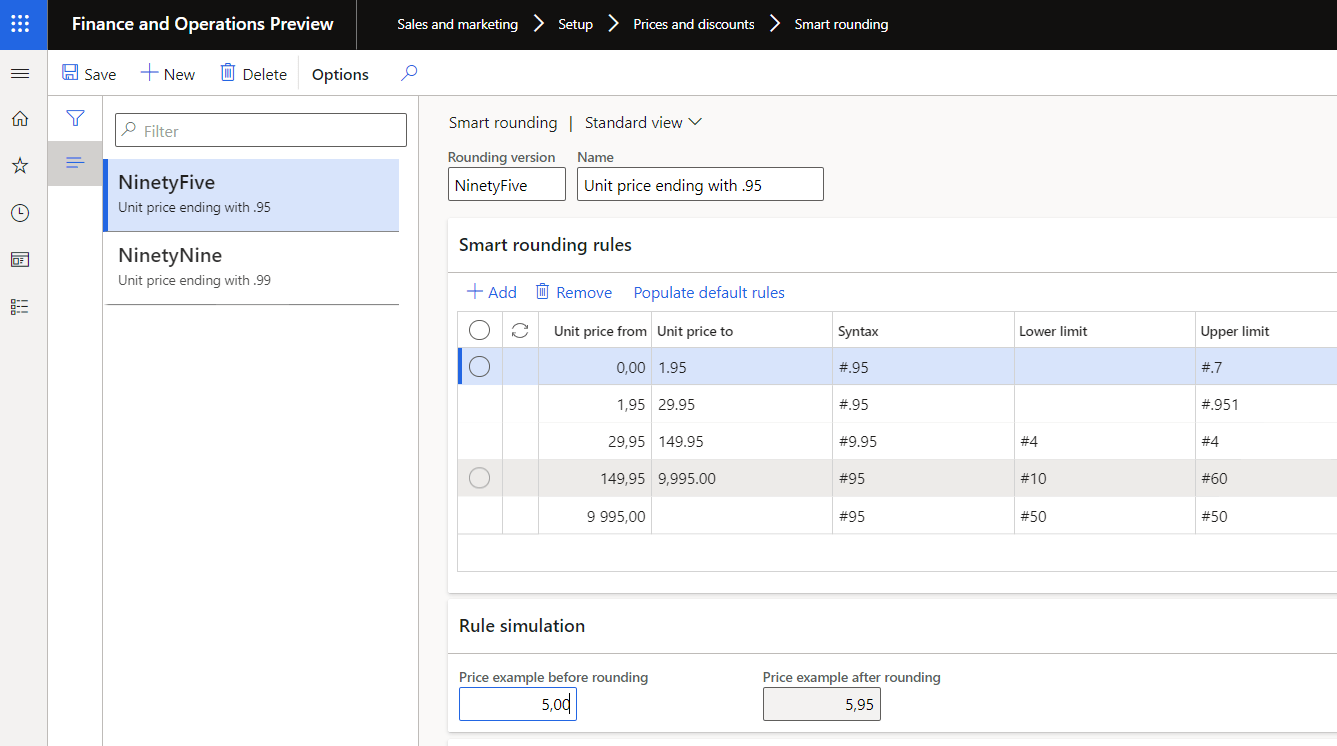Select the row radio for 149,95 rule

tap(480, 478)
